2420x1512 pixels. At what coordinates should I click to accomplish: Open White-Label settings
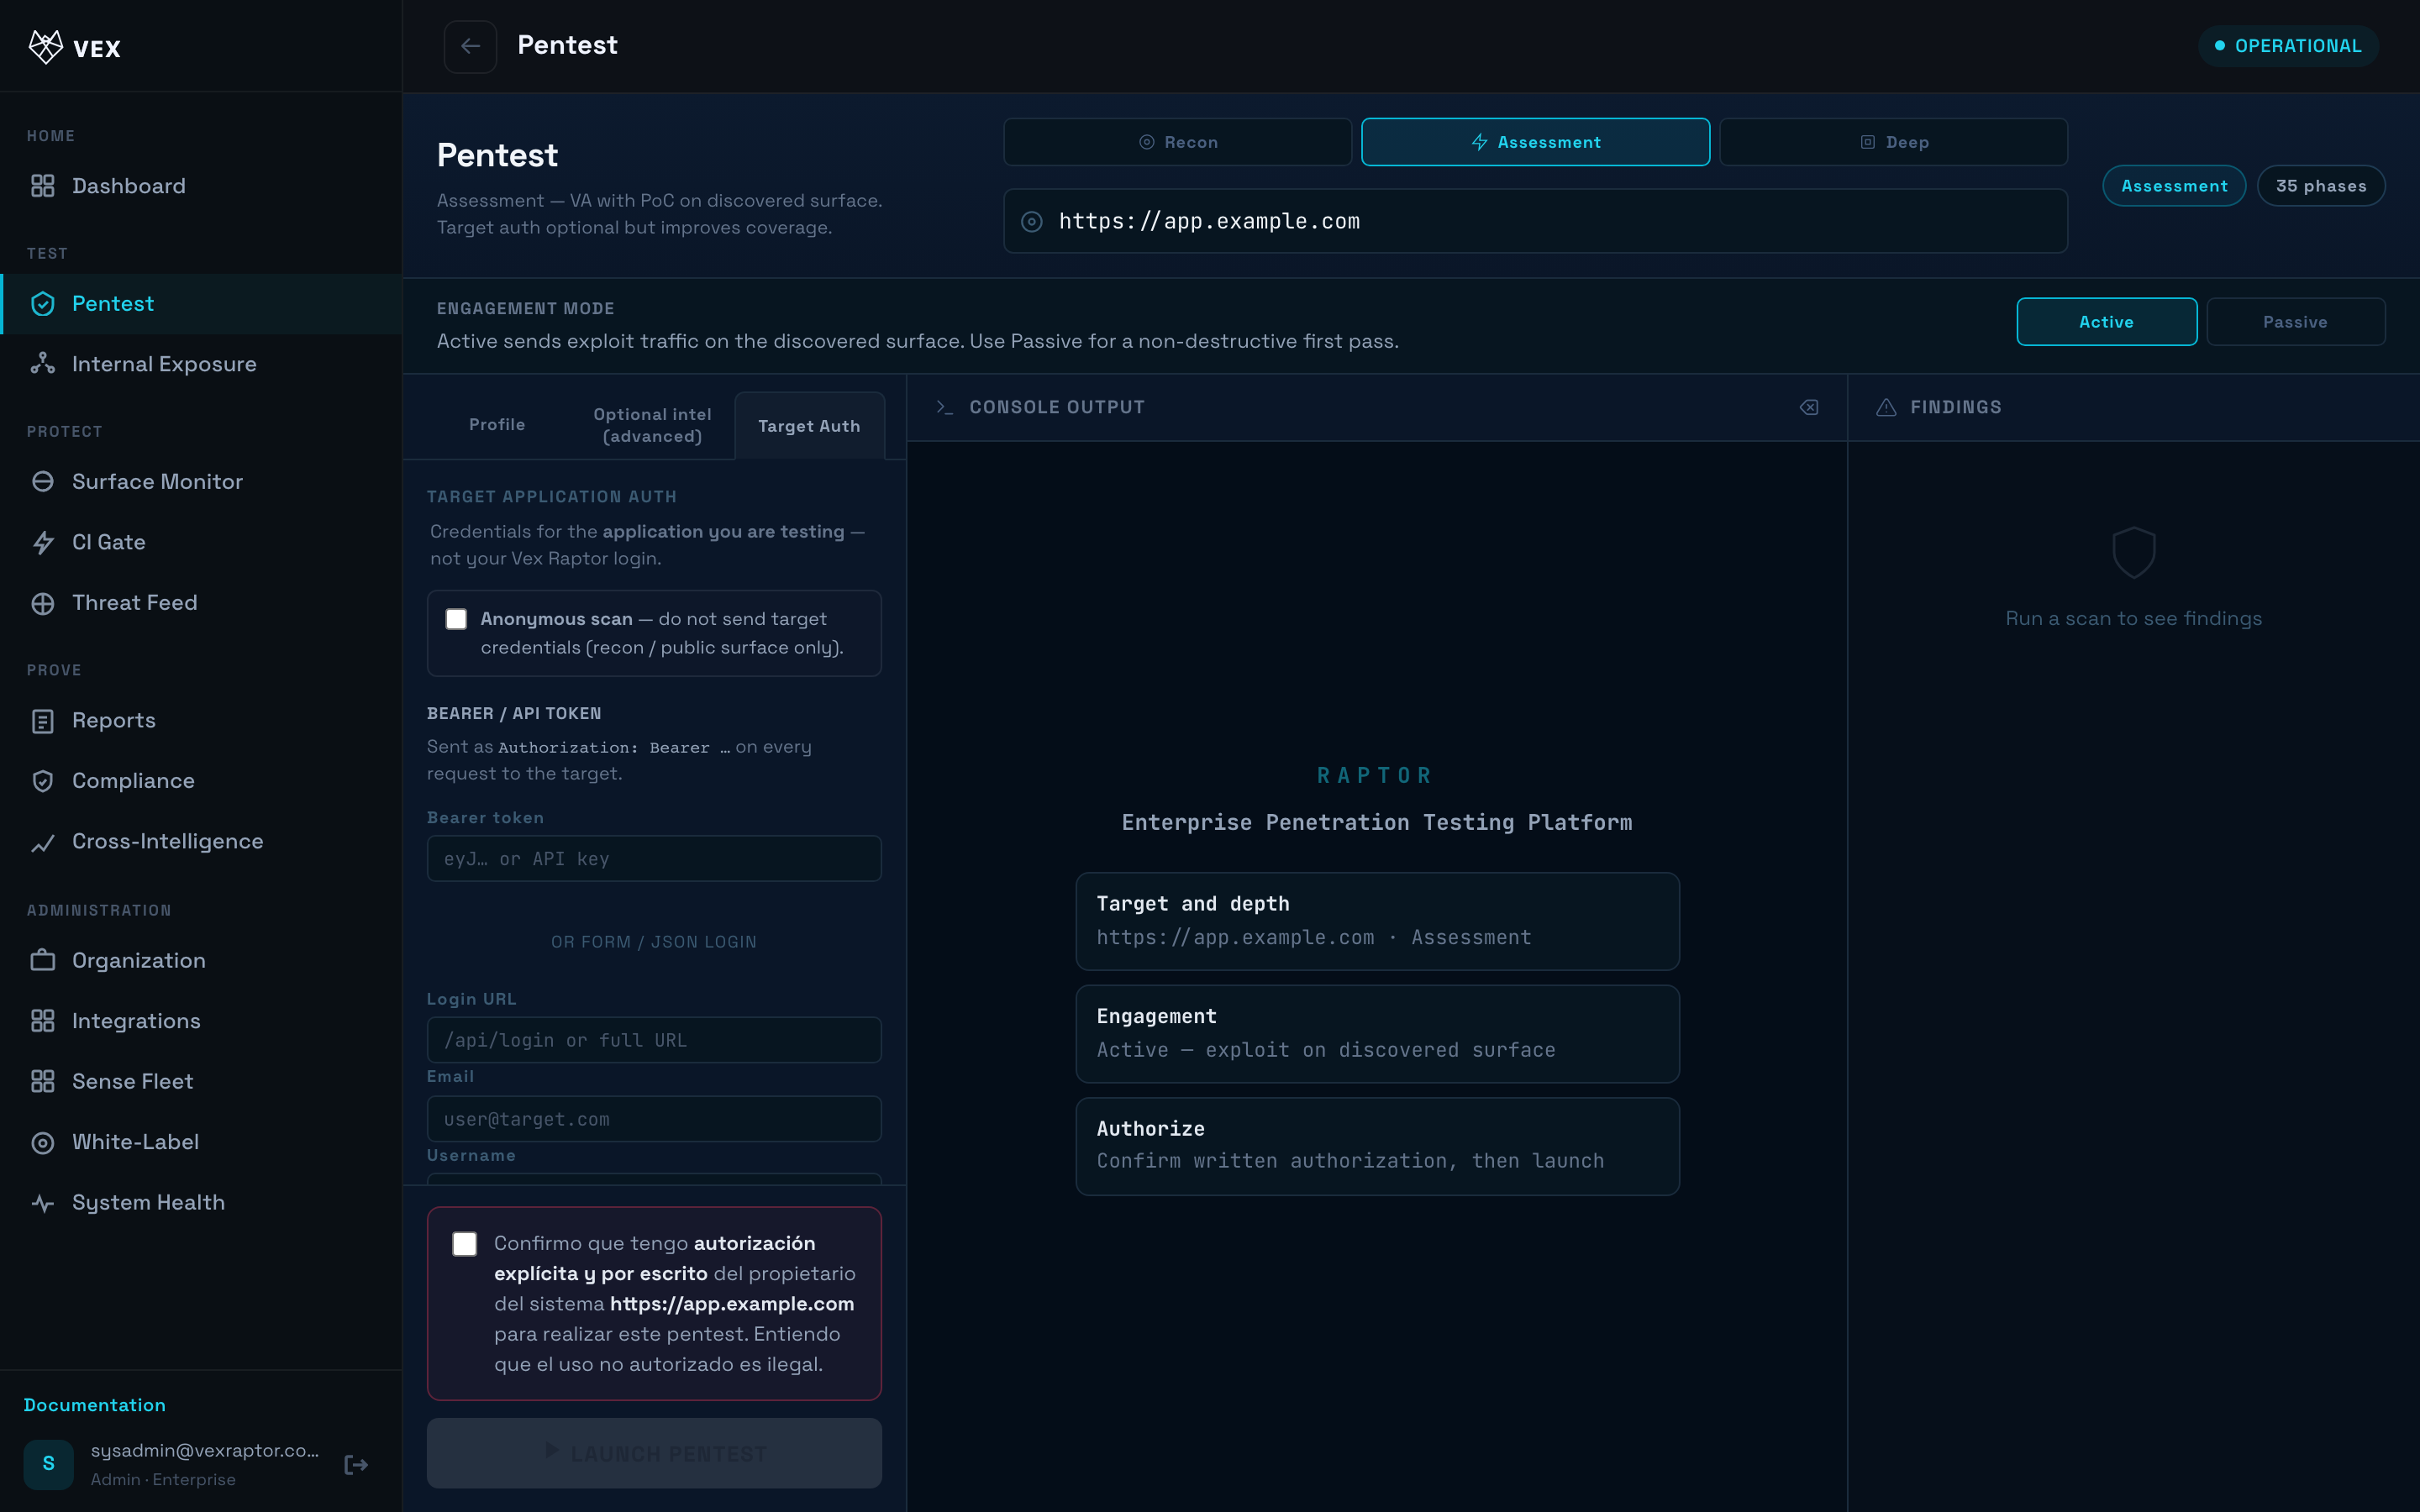[x=200, y=1142]
